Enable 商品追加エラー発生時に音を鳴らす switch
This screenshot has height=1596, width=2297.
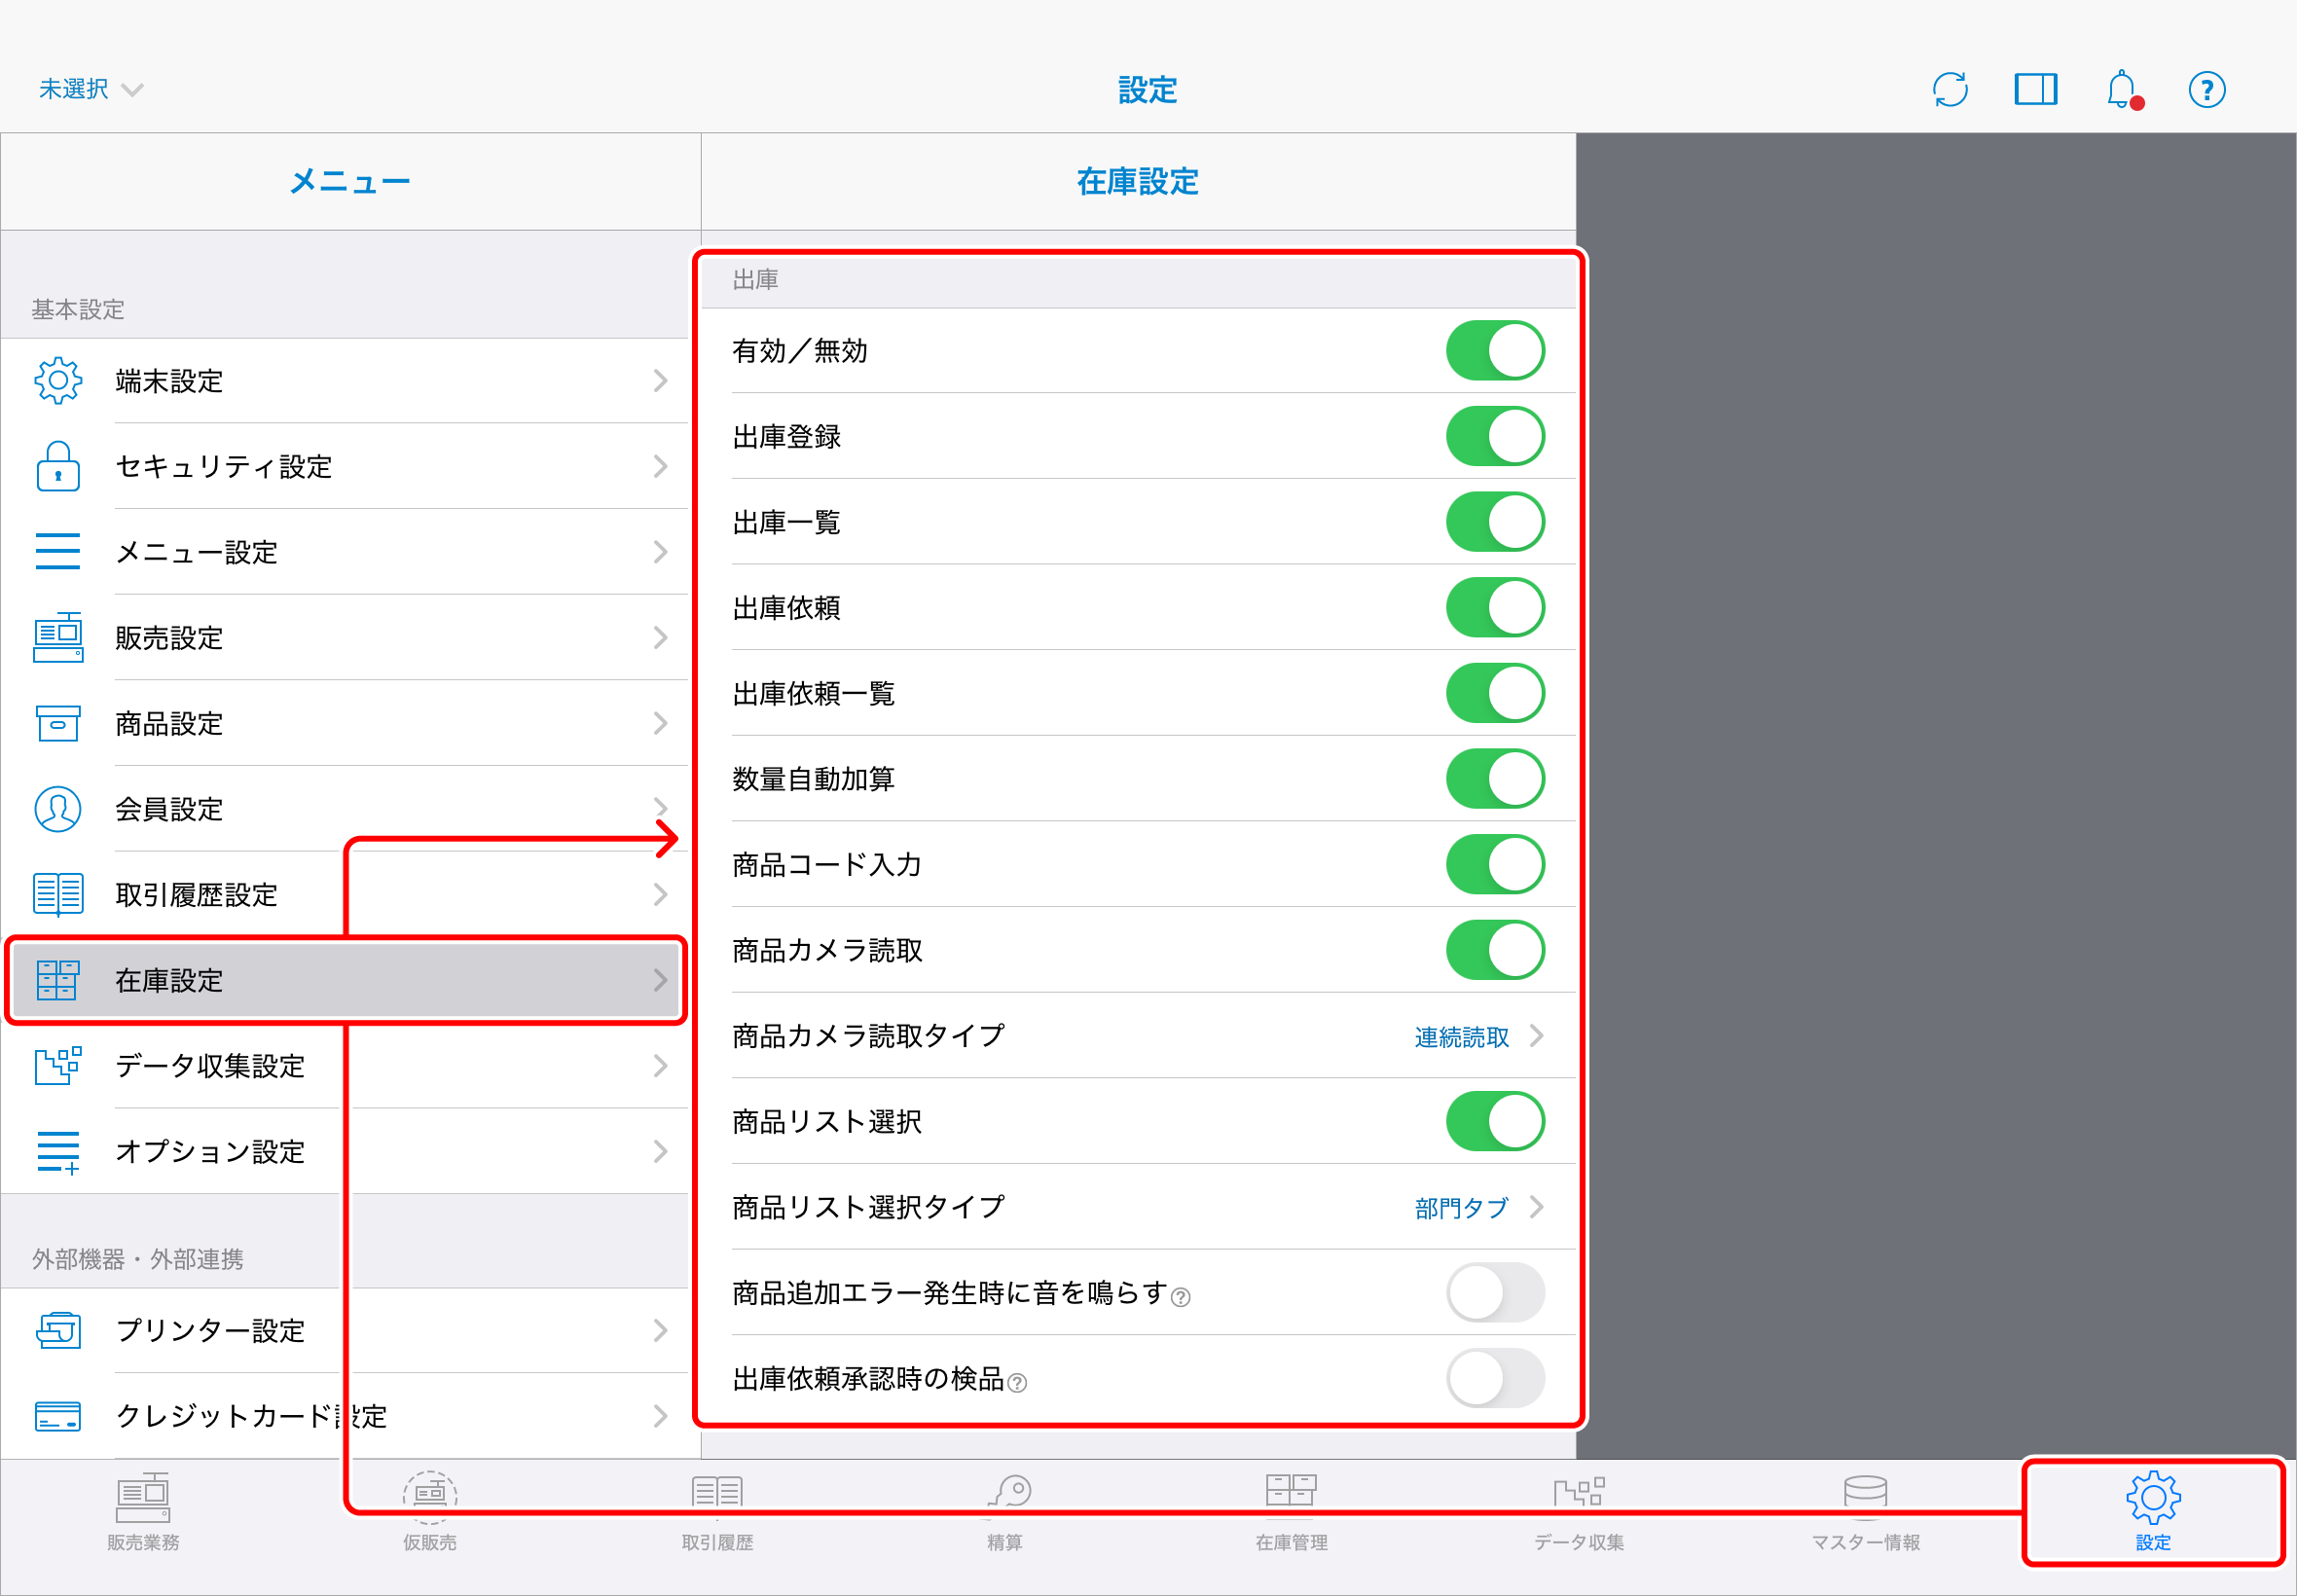pyautogui.click(x=1494, y=1293)
